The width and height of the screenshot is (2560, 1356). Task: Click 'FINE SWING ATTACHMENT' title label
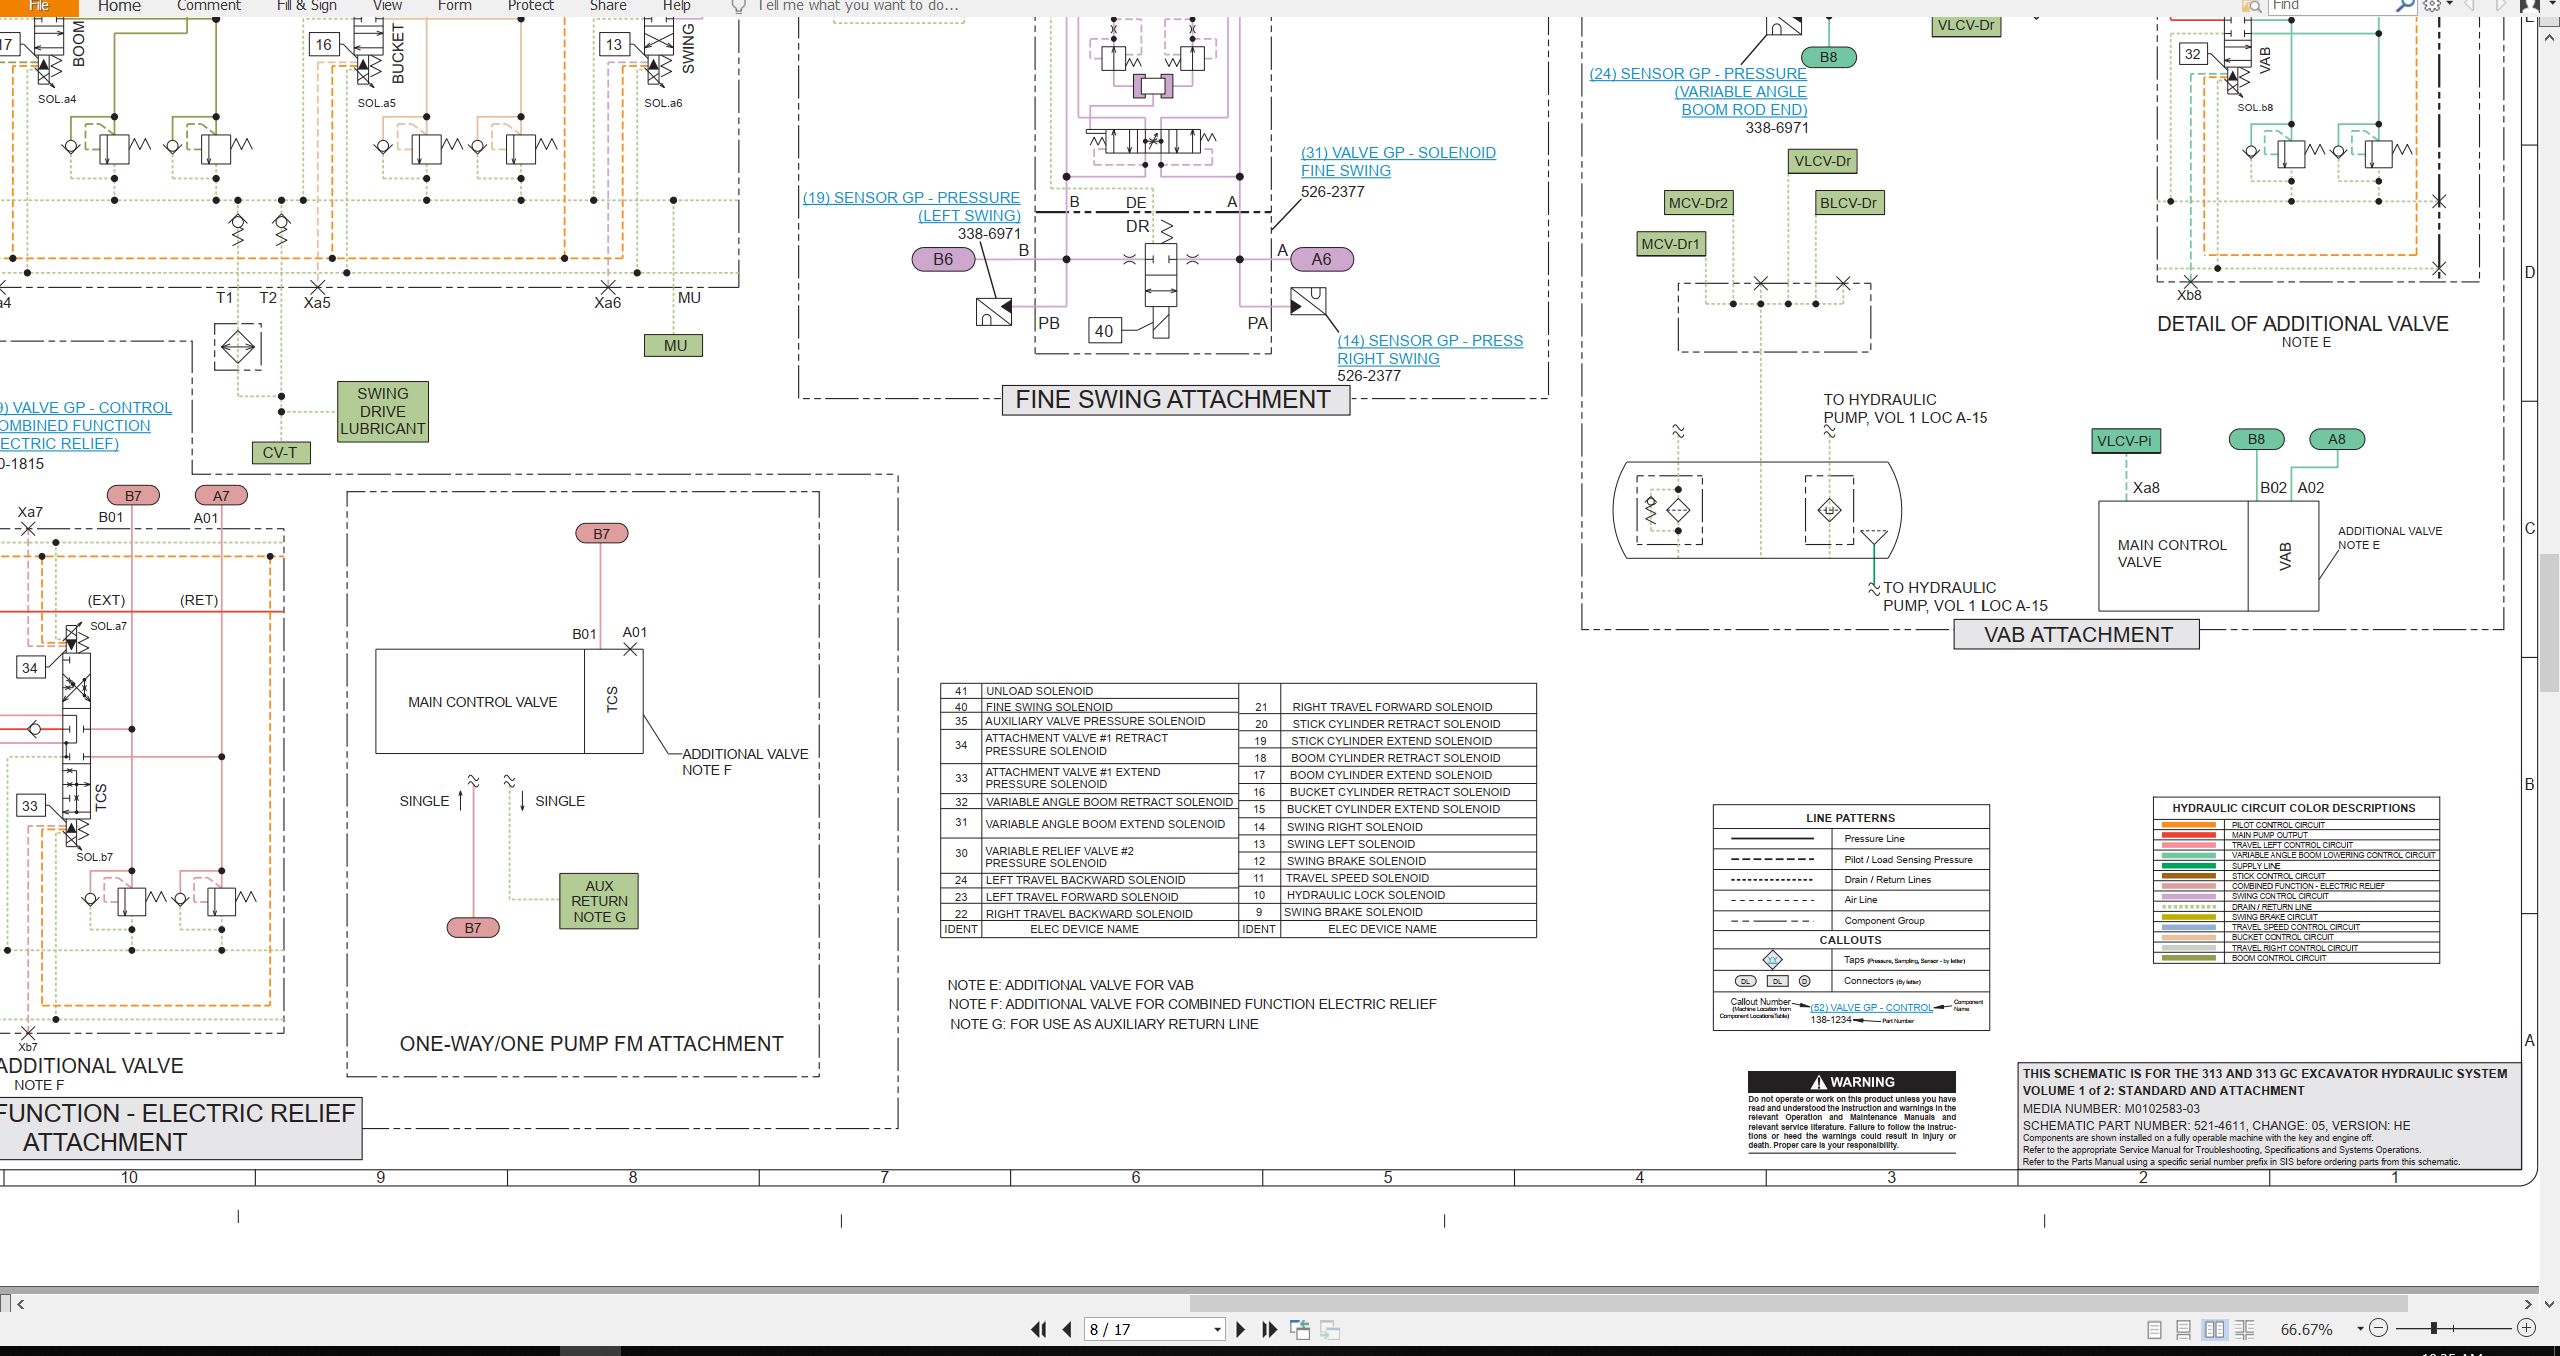coord(1174,400)
